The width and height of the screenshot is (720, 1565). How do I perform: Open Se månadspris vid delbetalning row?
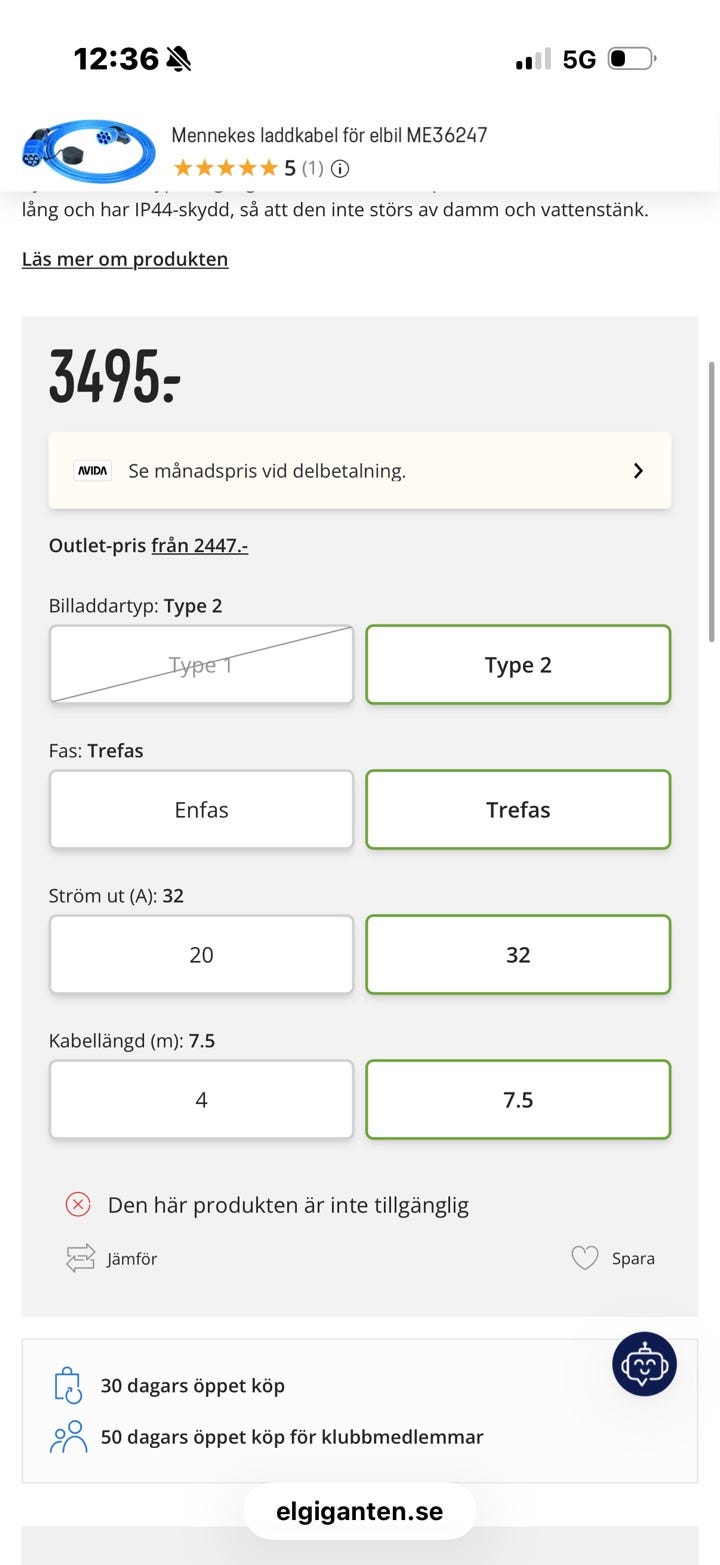[360, 470]
